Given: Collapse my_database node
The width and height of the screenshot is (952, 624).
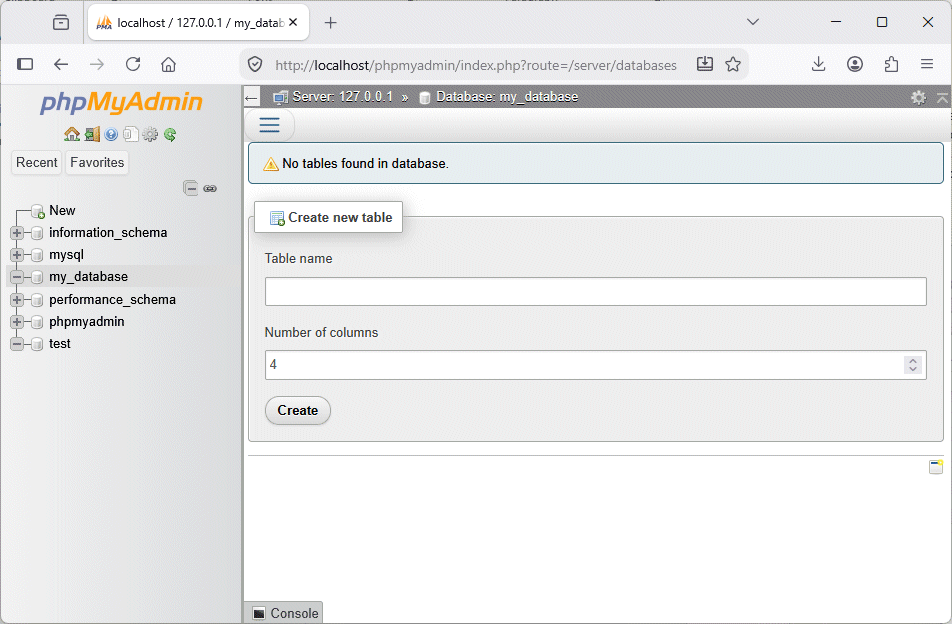Looking at the screenshot, I should pos(17,277).
